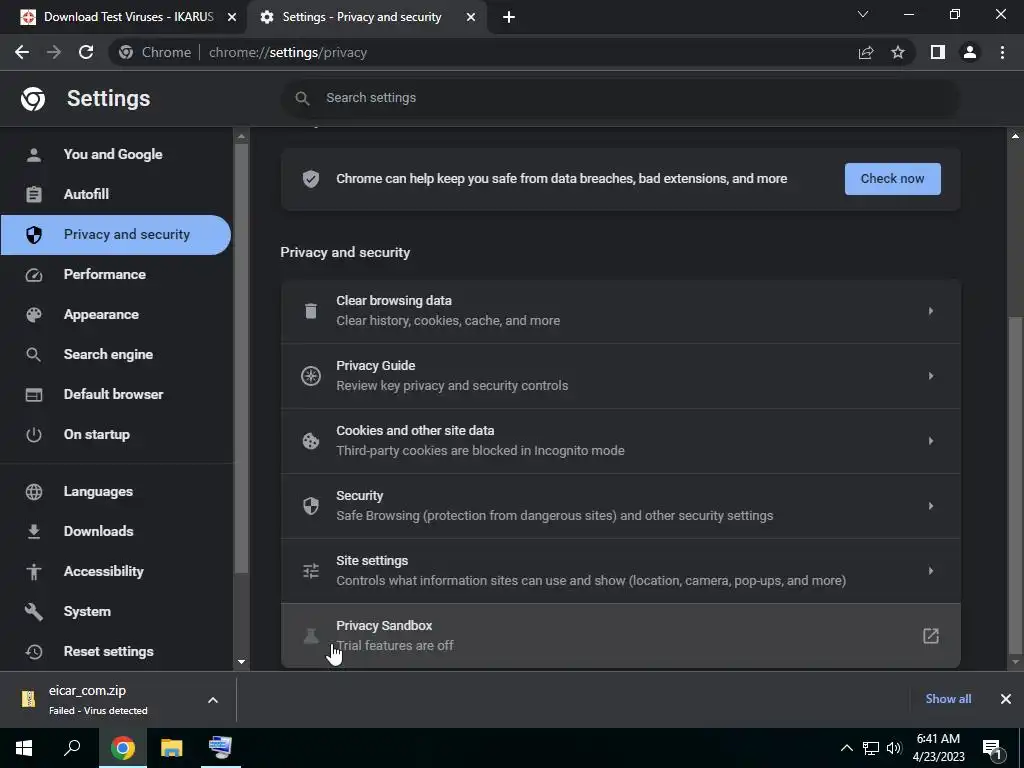This screenshot has height=768, width=1024.
Task: Open the side panel icon in toolbar
Action: [x=938, y=52]
